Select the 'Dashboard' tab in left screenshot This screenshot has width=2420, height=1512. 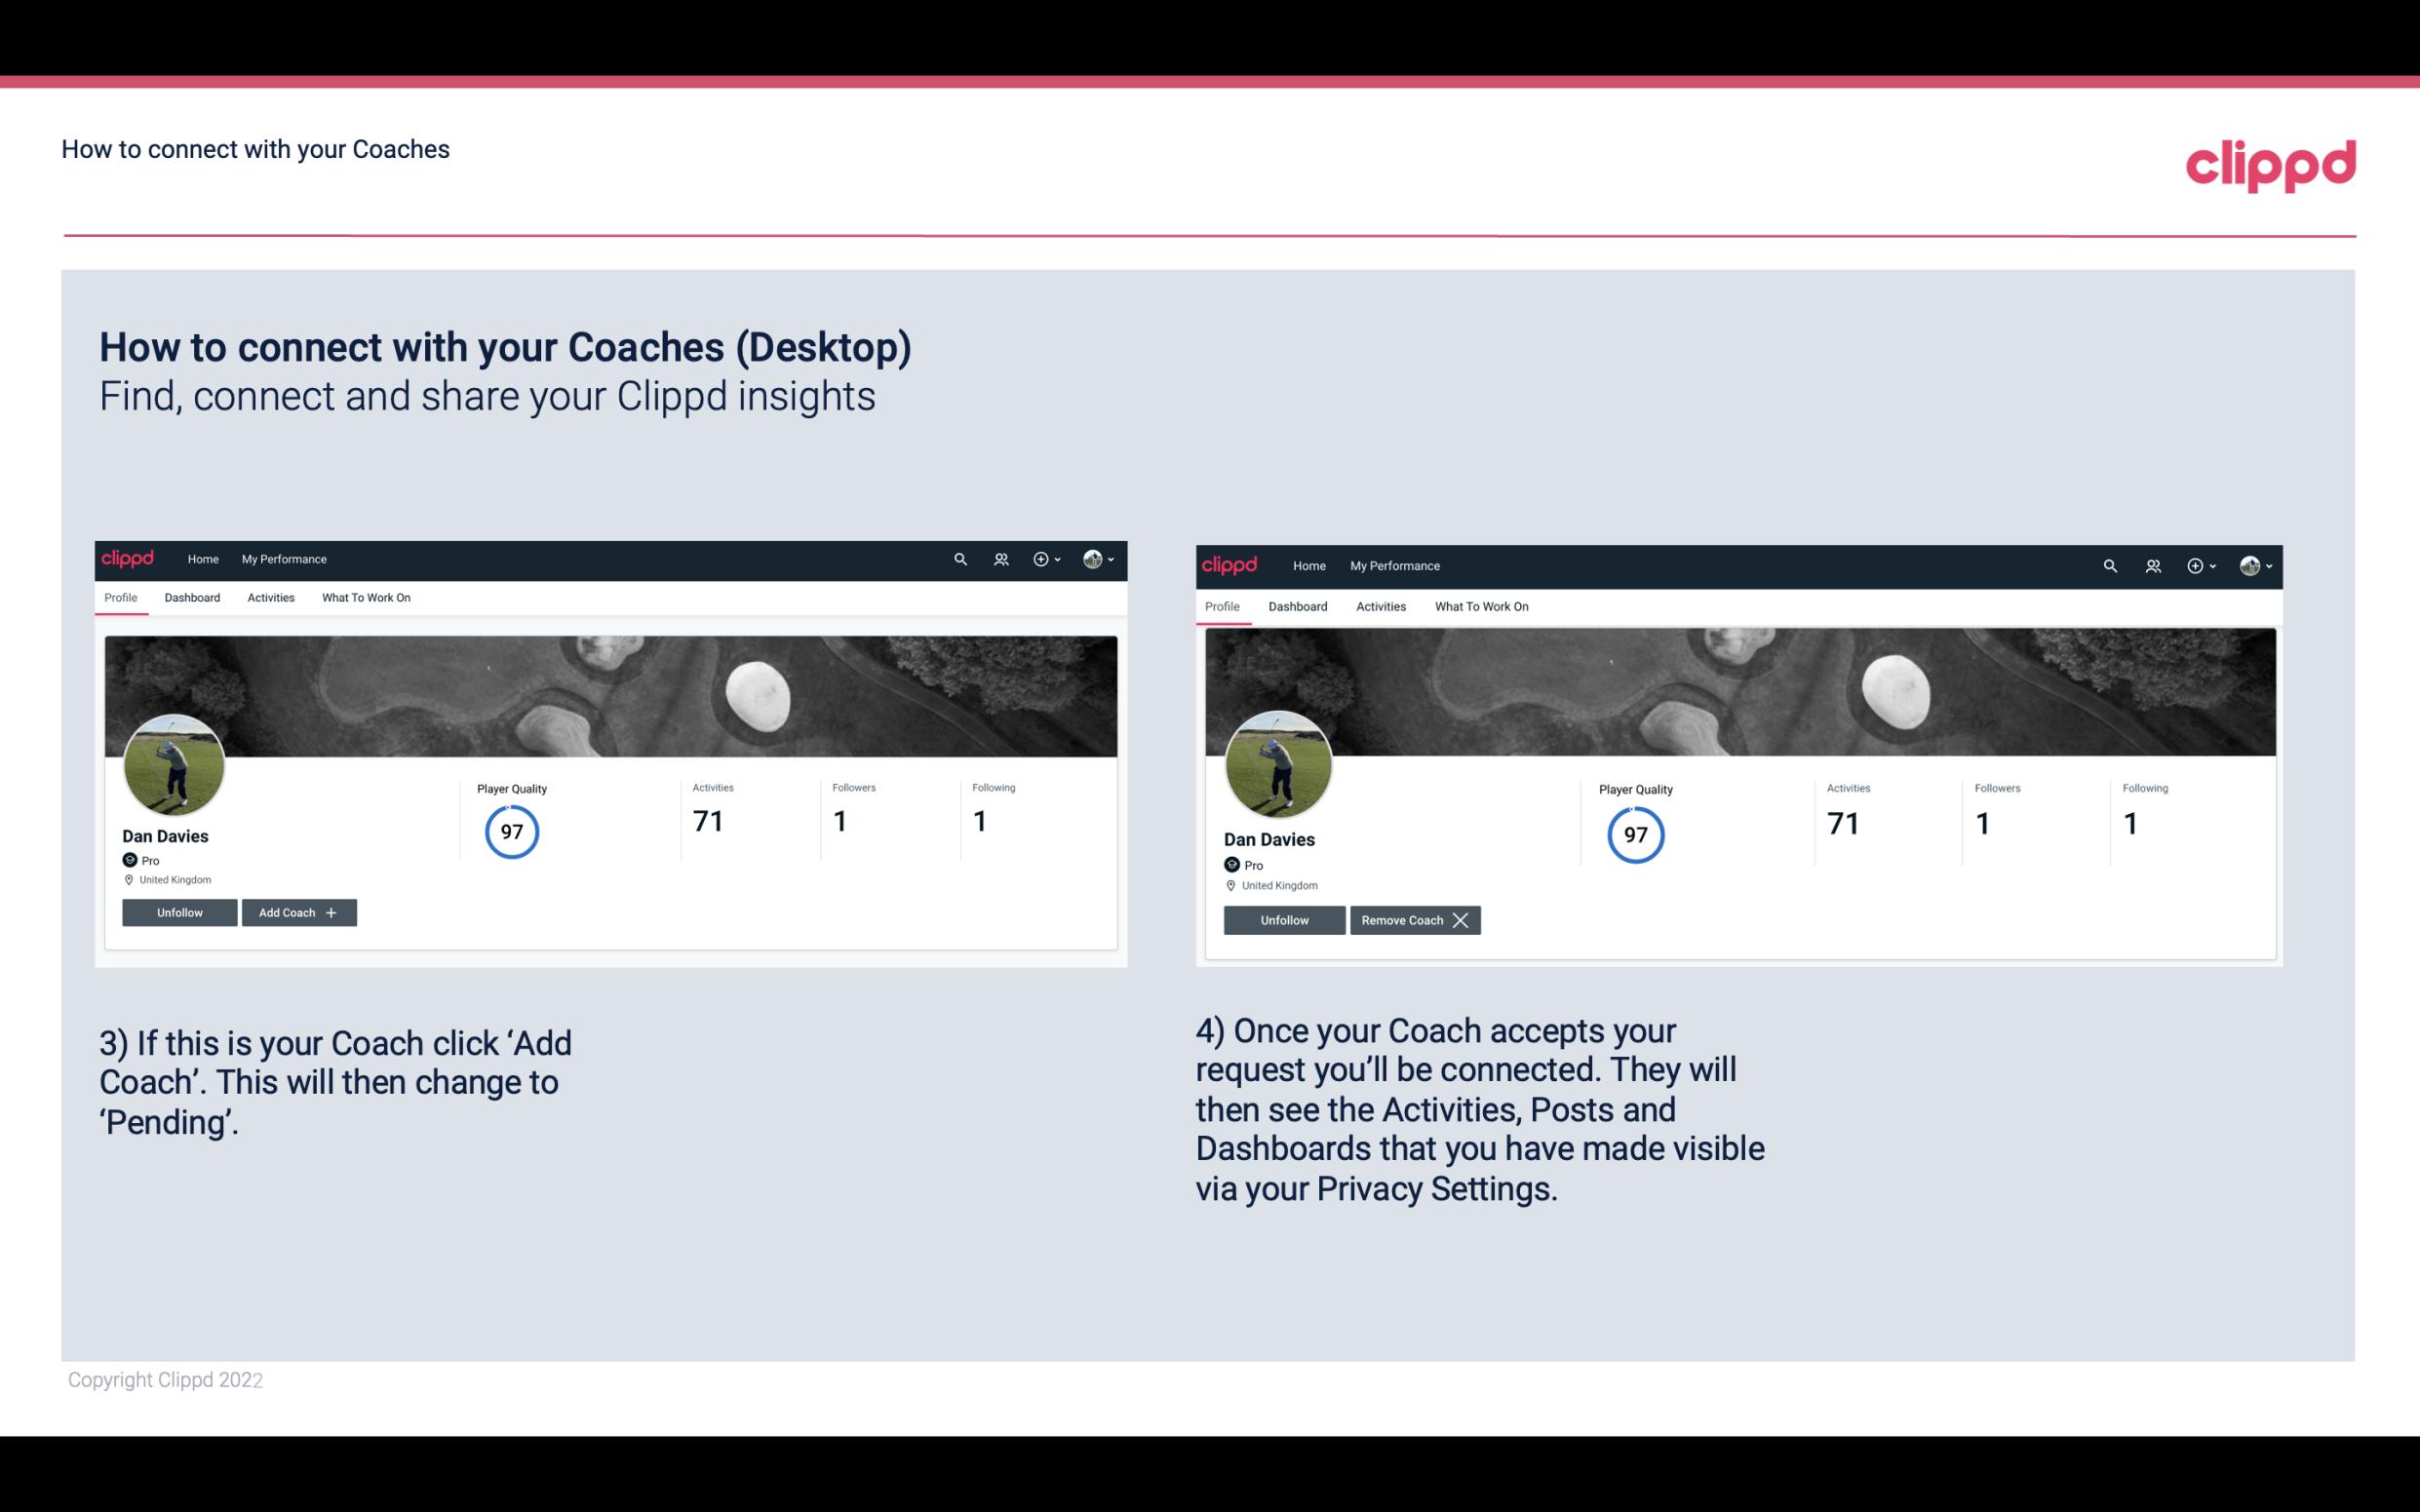click(190, 598)
